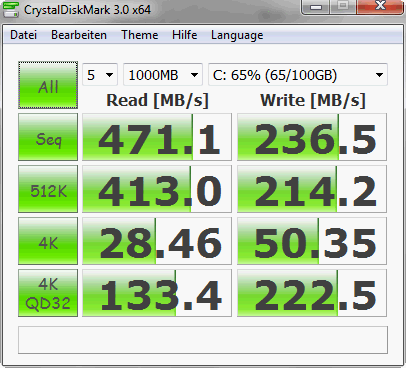Viewport: 406px width, 368px height.
Task: Select the 4K write result 50.35
Action: click(312, 241)
